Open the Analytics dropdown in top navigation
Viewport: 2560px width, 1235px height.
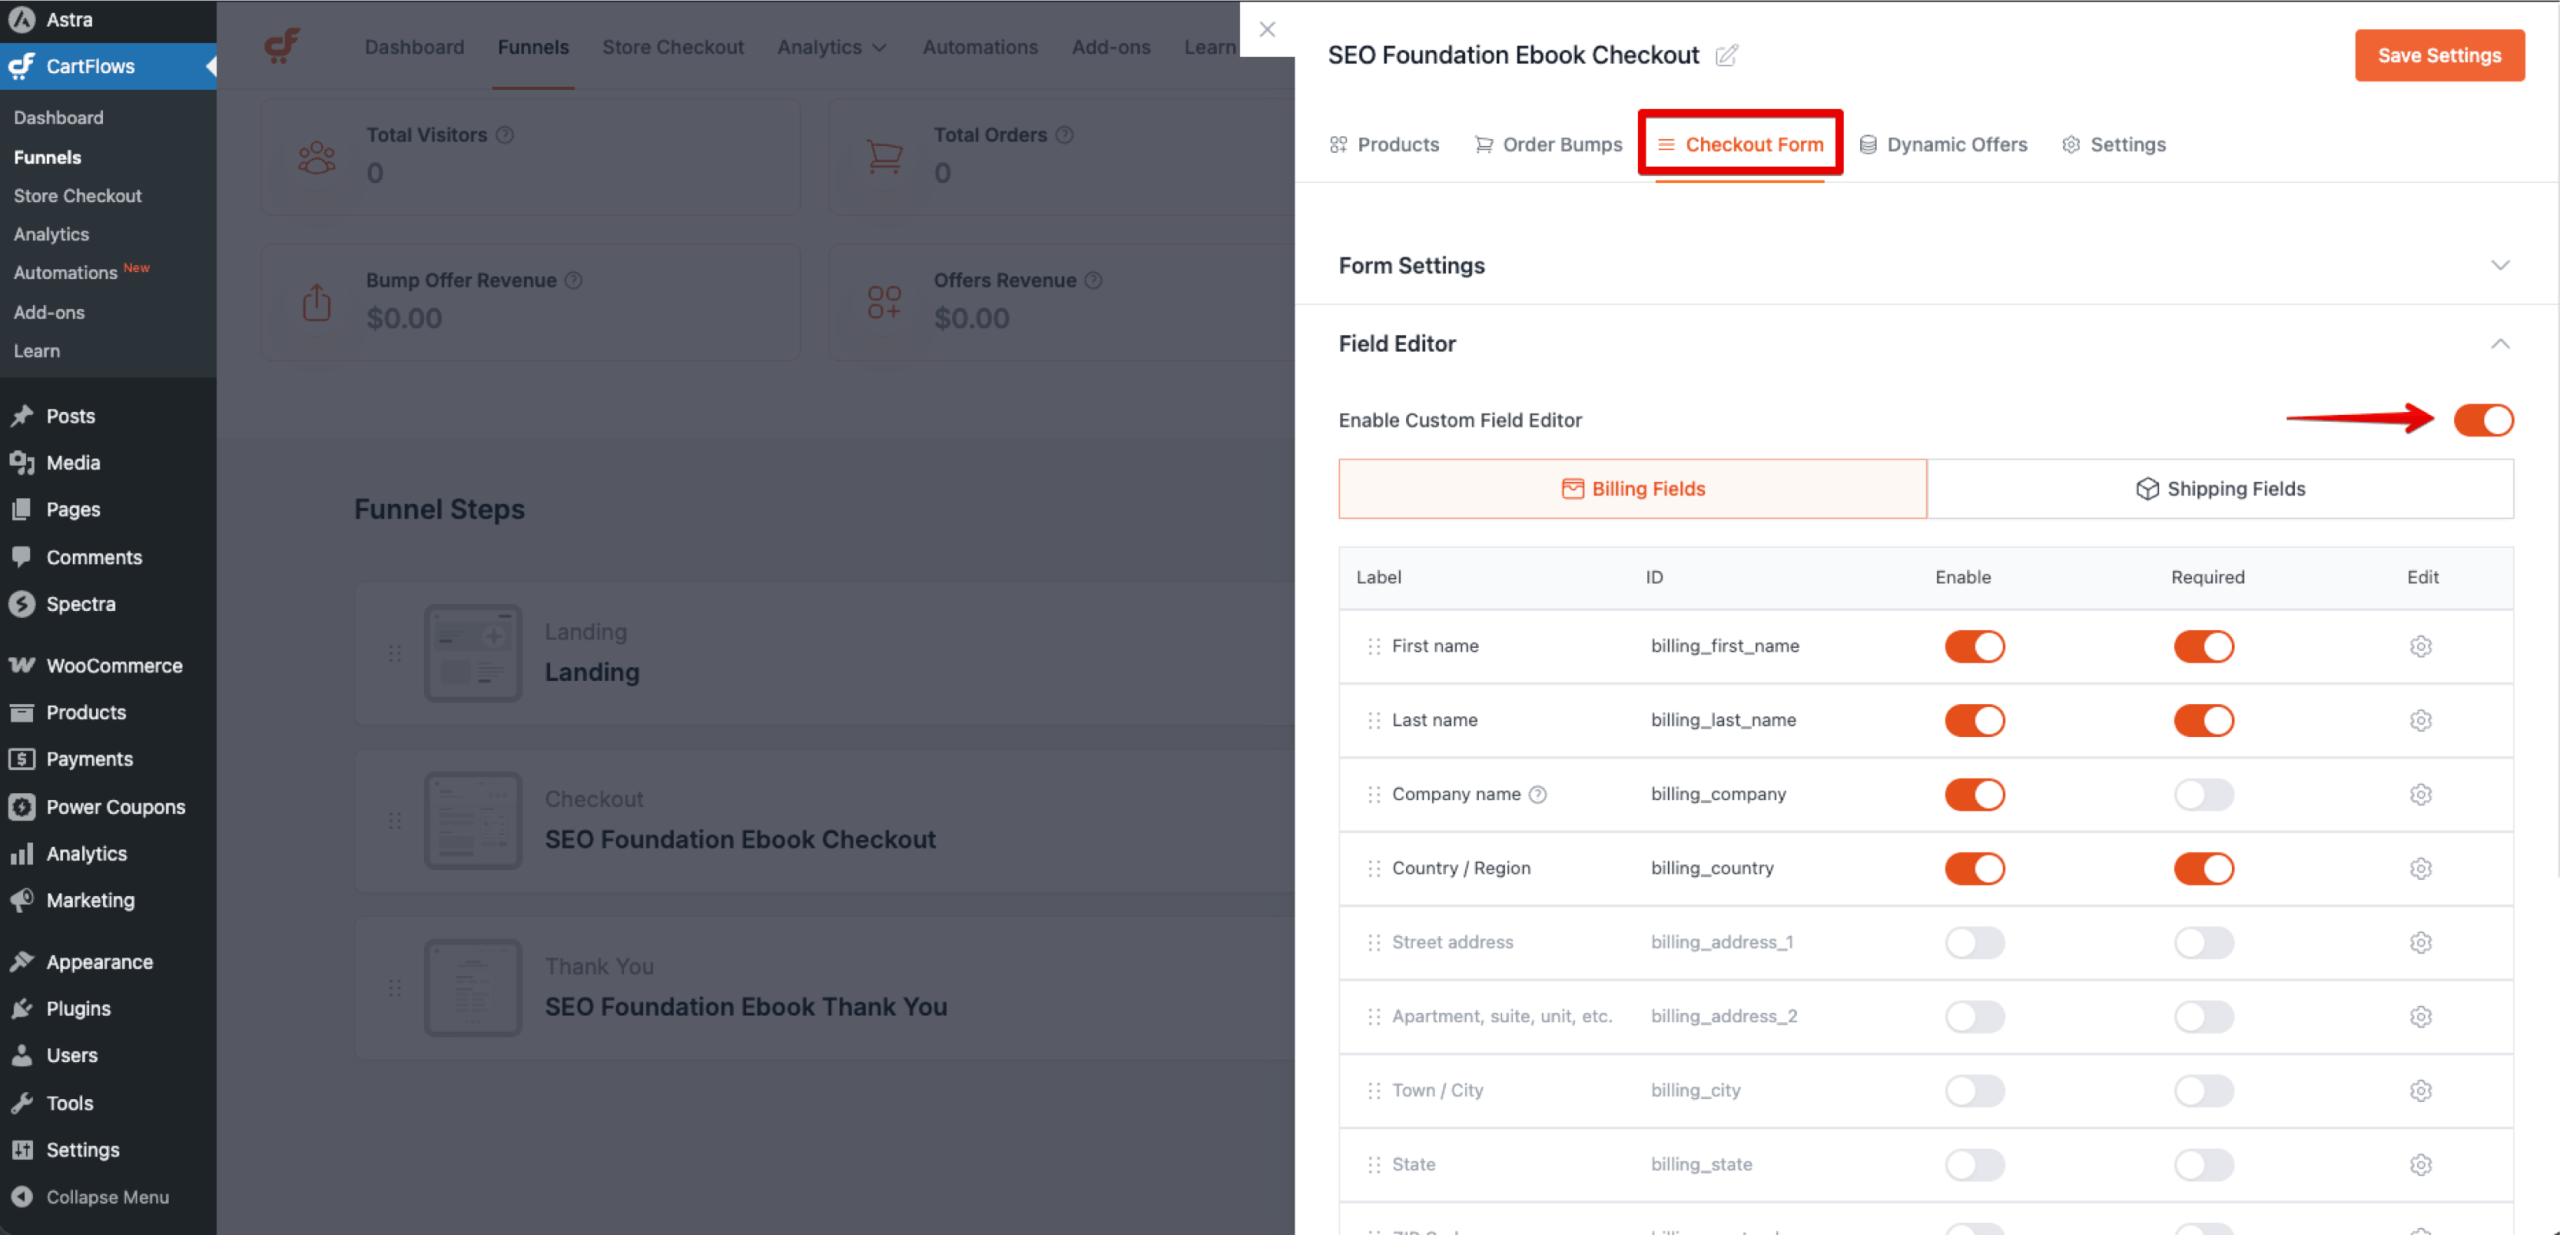click(832, 47)
